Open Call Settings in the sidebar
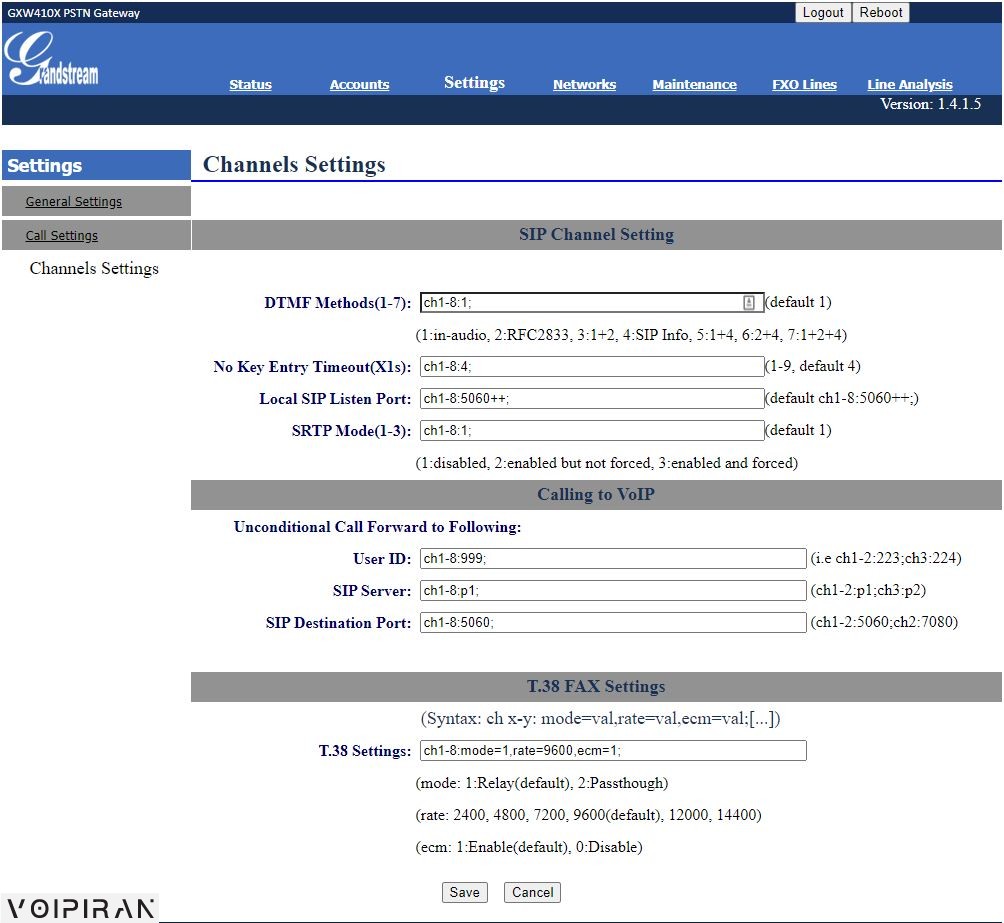This screenshot has width=1004, height=923. [61, 236]
